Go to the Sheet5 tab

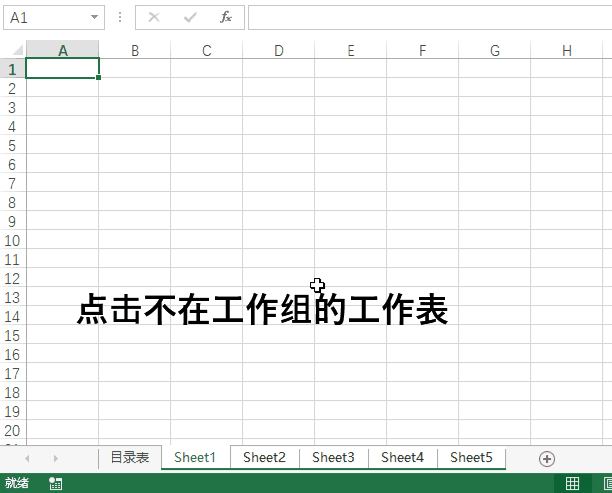pyautogui.click(x=471, y=457)
